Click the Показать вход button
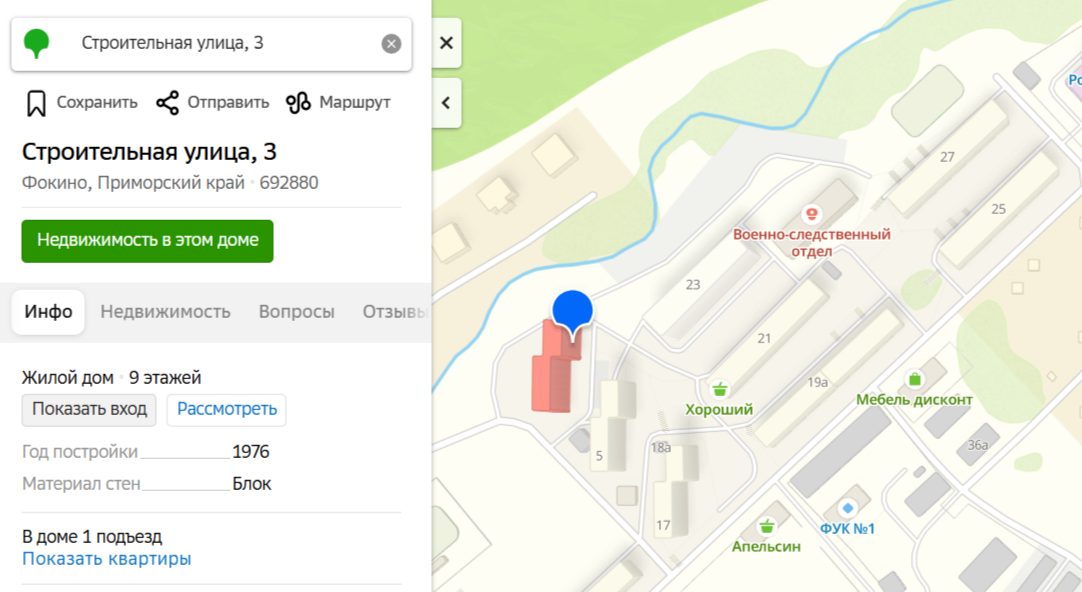 (x=89, y=410)
